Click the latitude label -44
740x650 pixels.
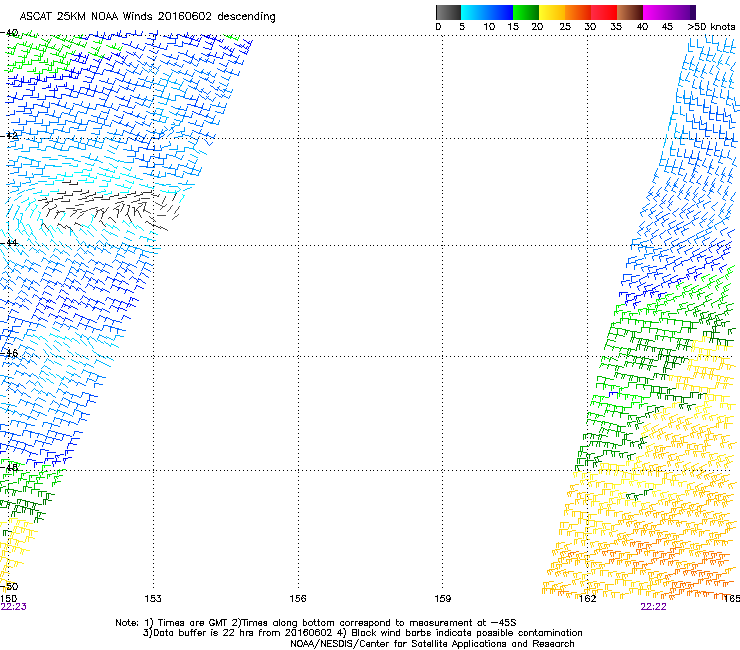tap(9, 243)
